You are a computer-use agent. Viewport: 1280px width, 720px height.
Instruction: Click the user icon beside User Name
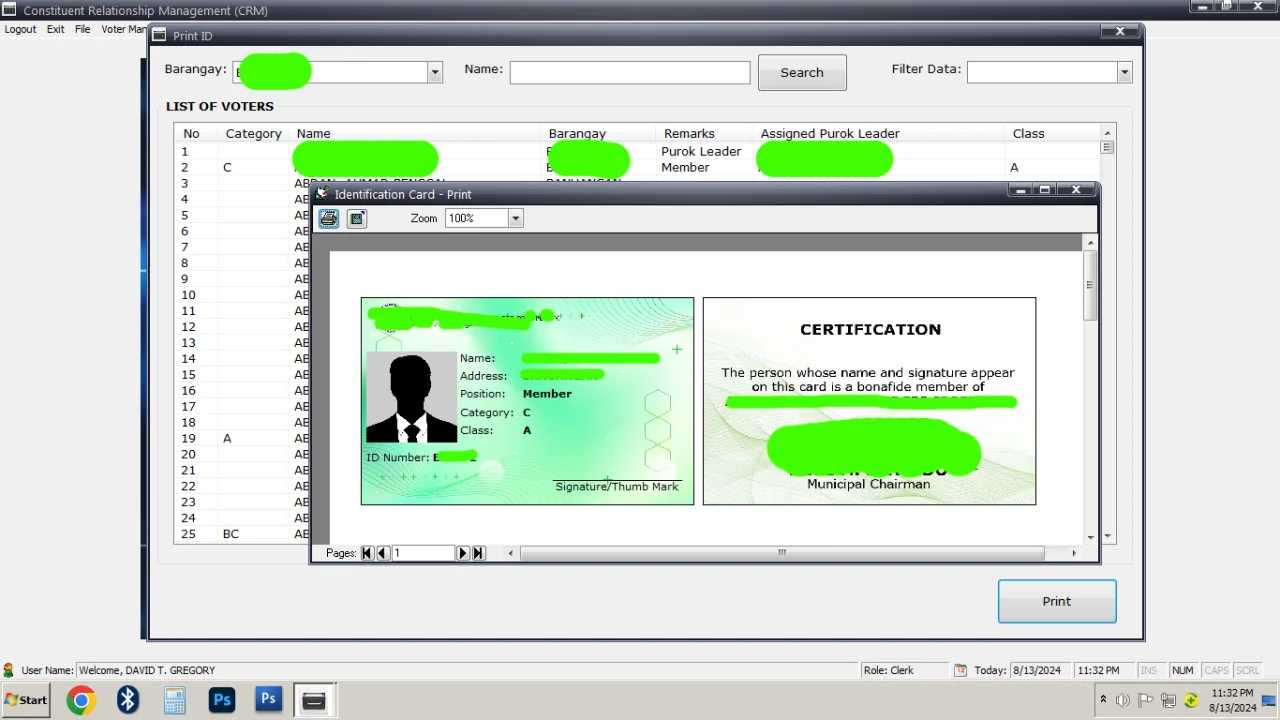pos(9,670)
